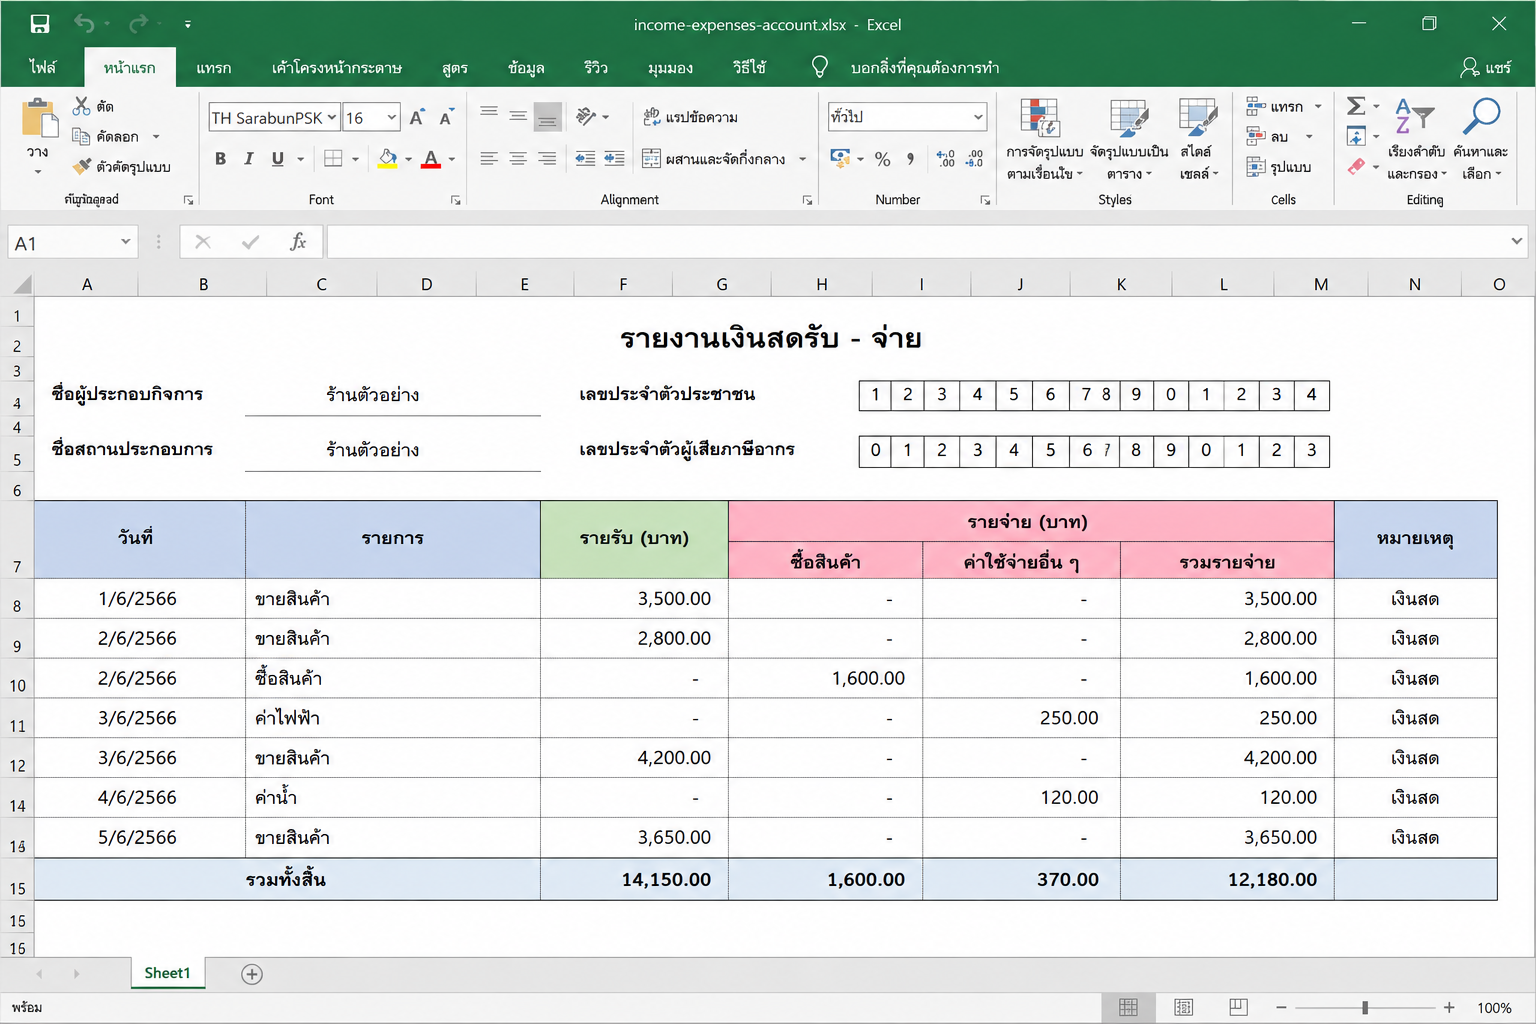Click the Share button
The height and width of the screenshot is (1024, 1536).
pos(1486,67)
